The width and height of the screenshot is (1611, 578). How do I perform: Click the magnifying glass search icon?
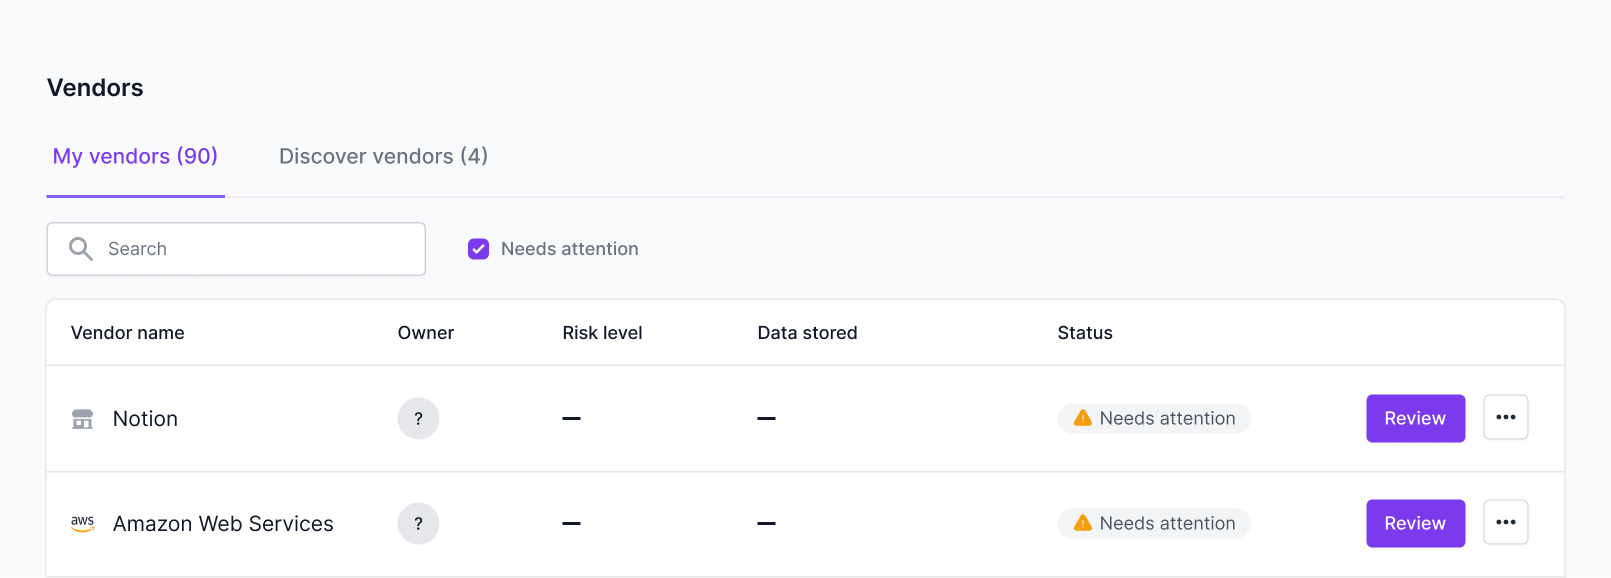pyautogui.click(x=81, y=249)
